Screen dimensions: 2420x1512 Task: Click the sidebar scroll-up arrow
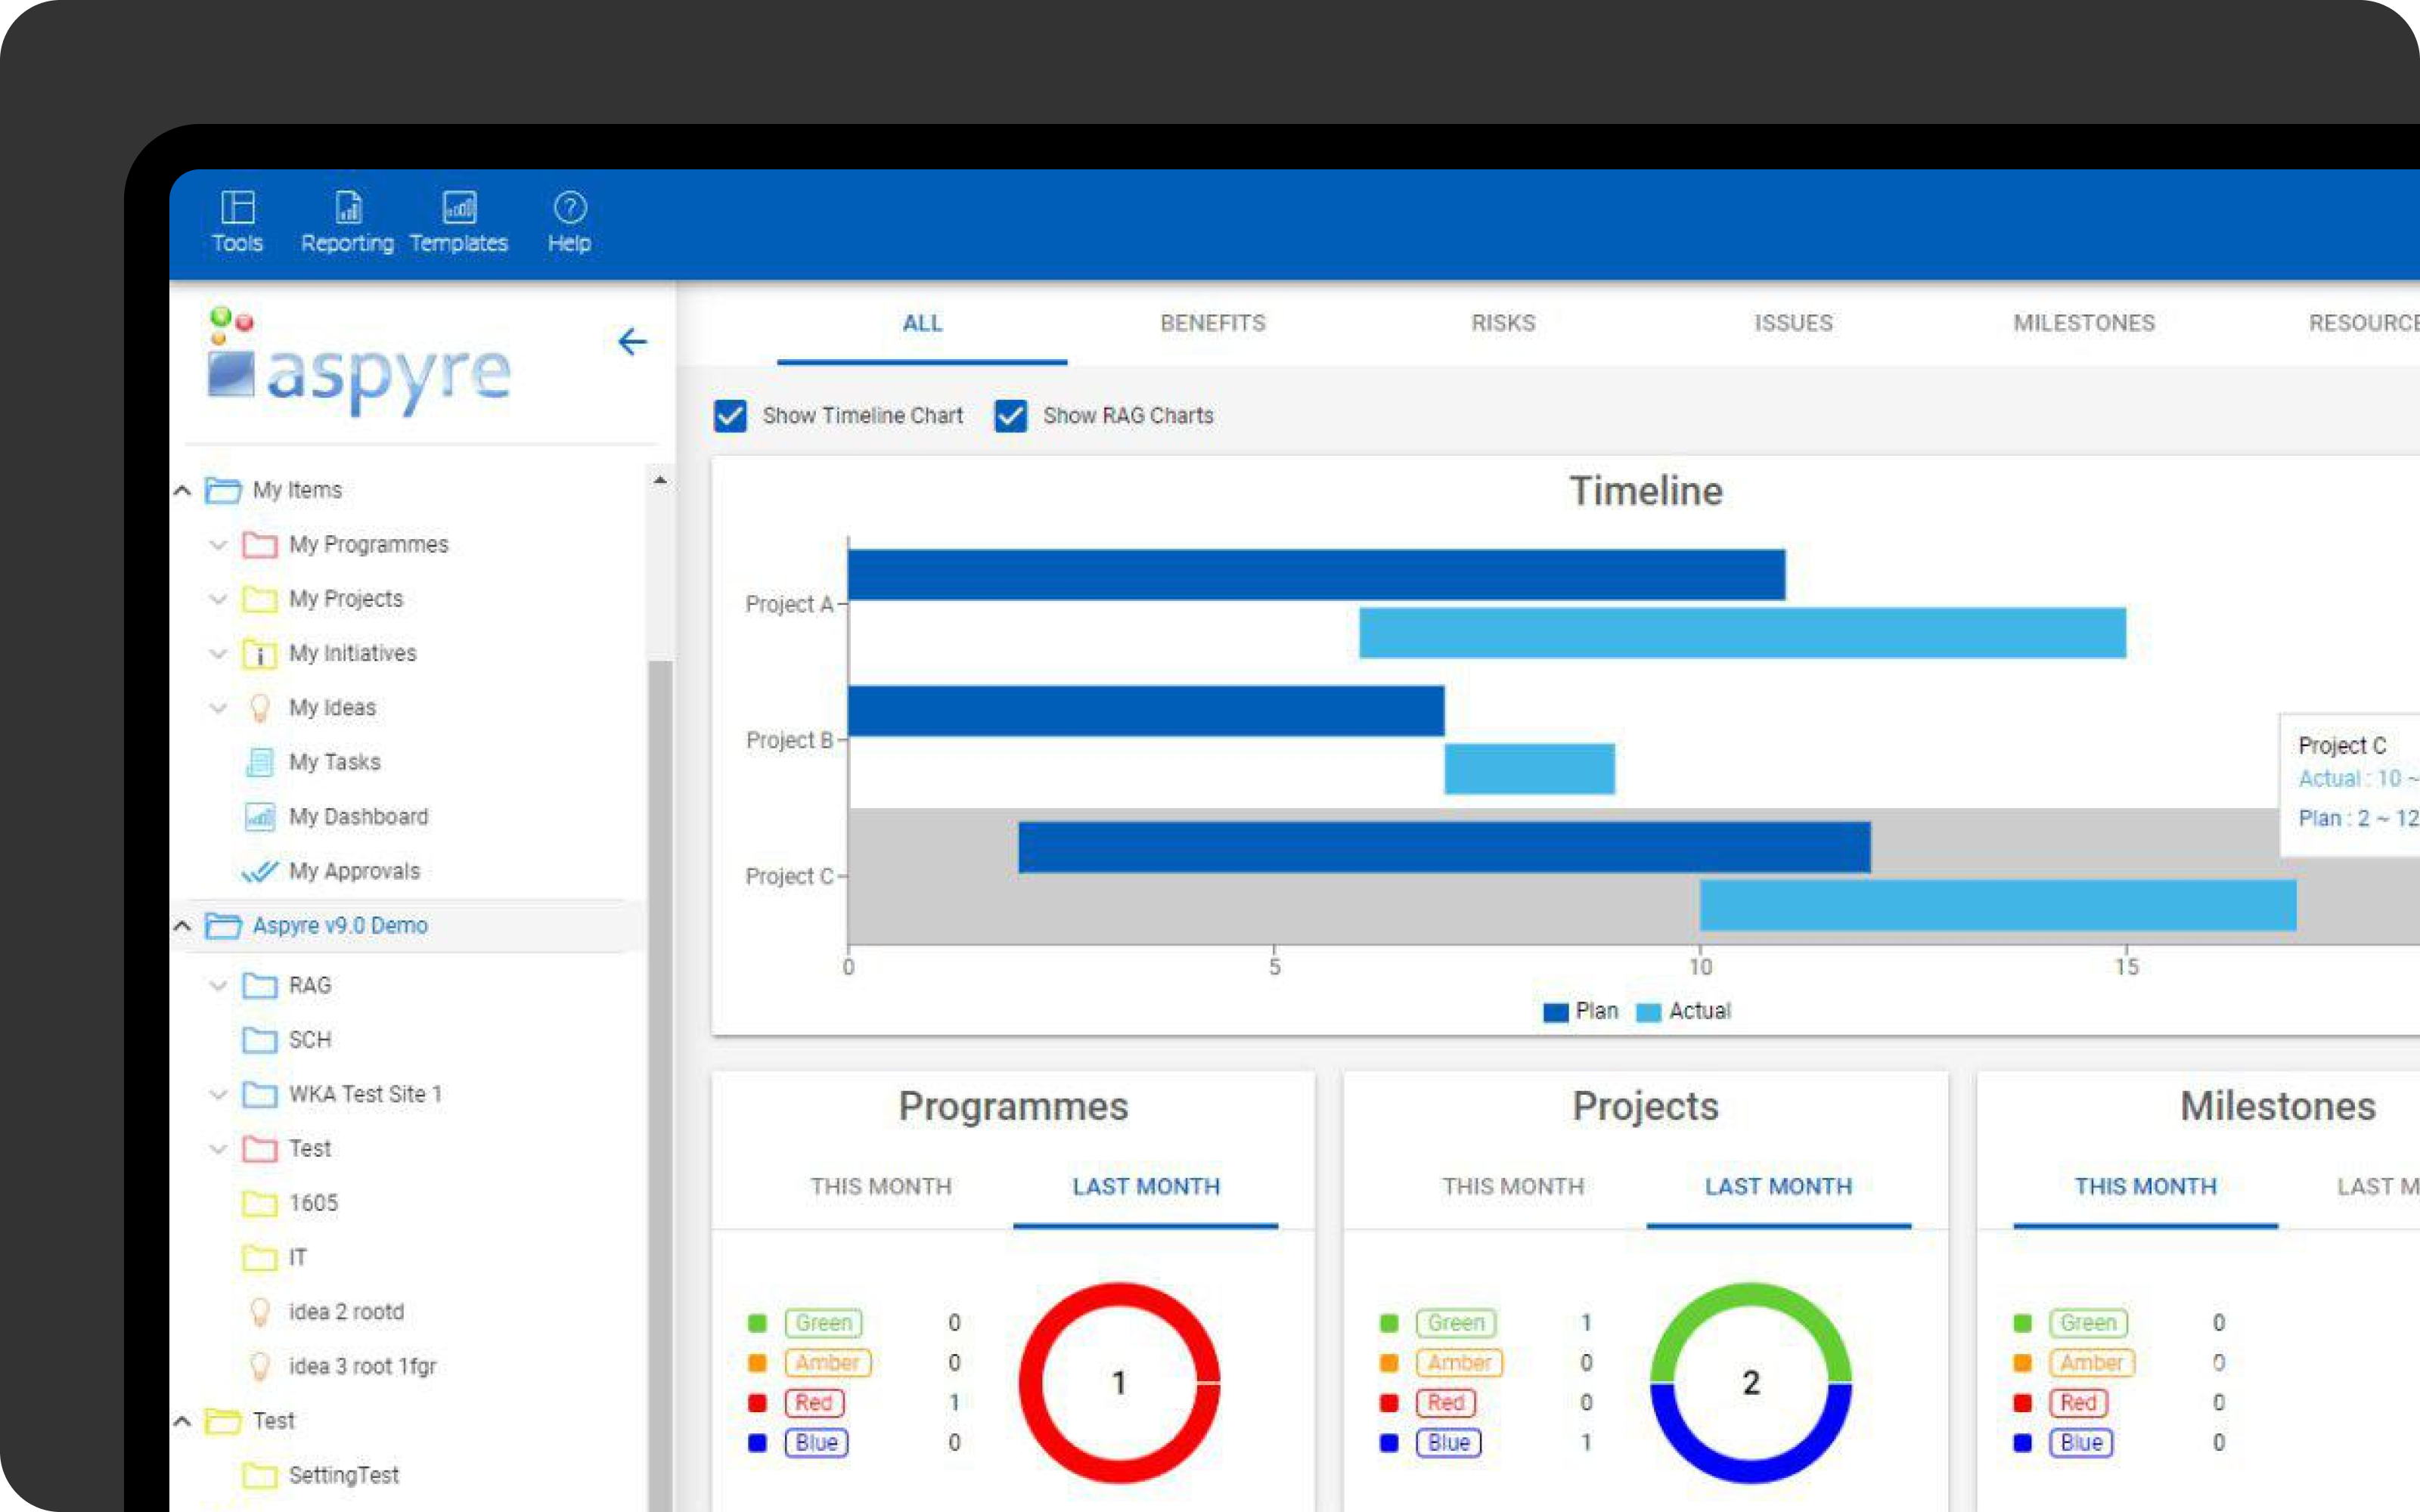[x=660, y=481]
